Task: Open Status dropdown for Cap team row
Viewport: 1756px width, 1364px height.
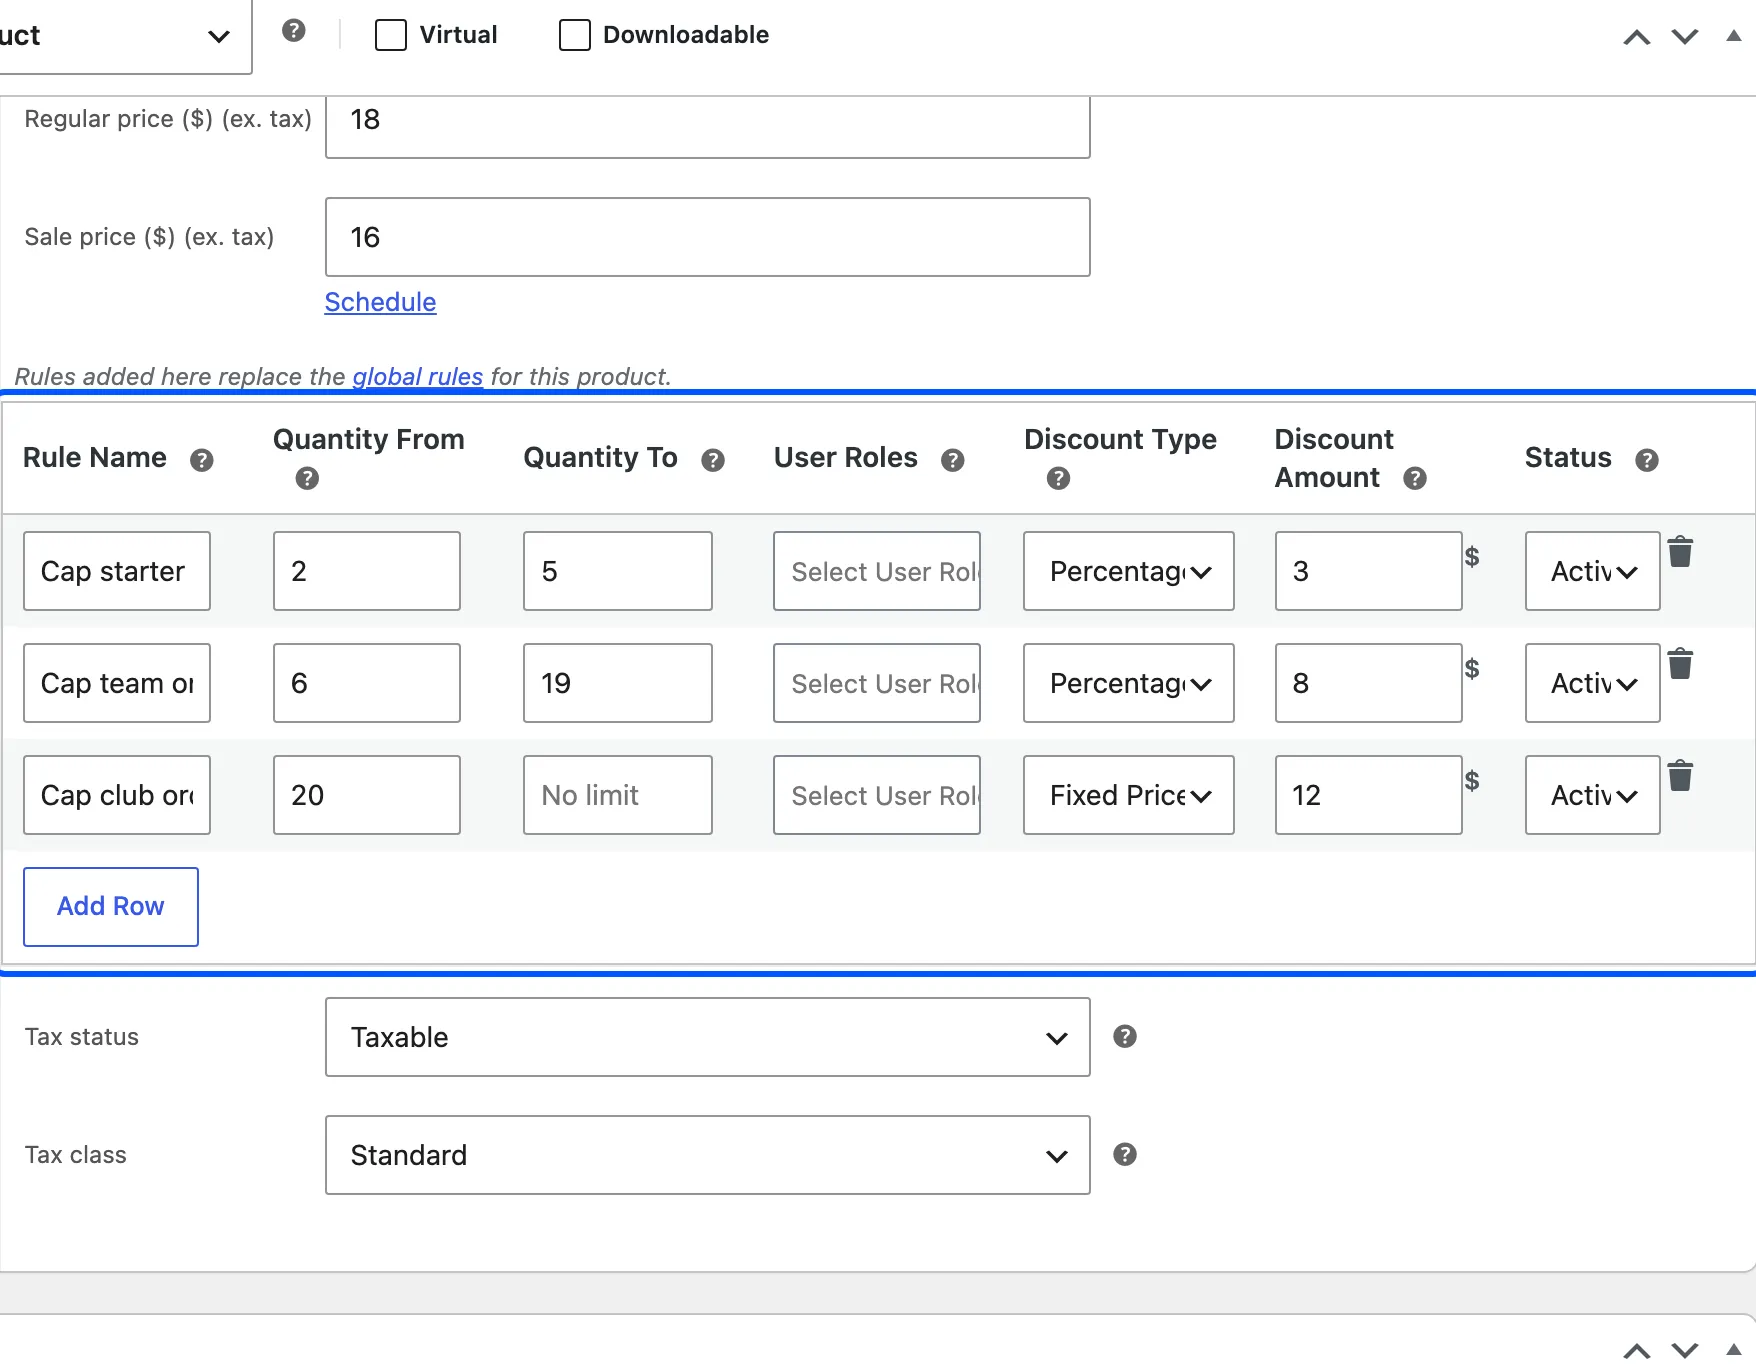Action: 1593,683
